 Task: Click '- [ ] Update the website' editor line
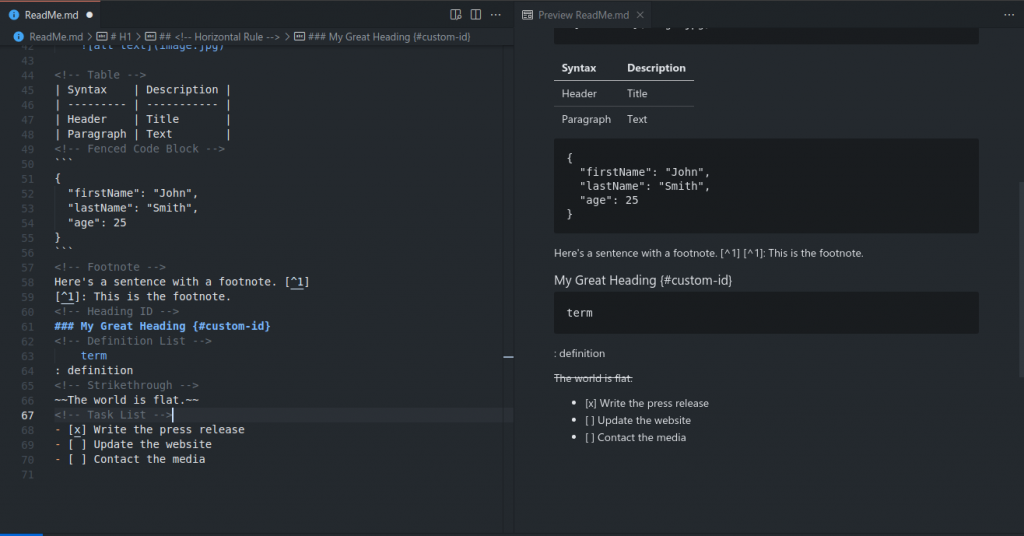133,445
